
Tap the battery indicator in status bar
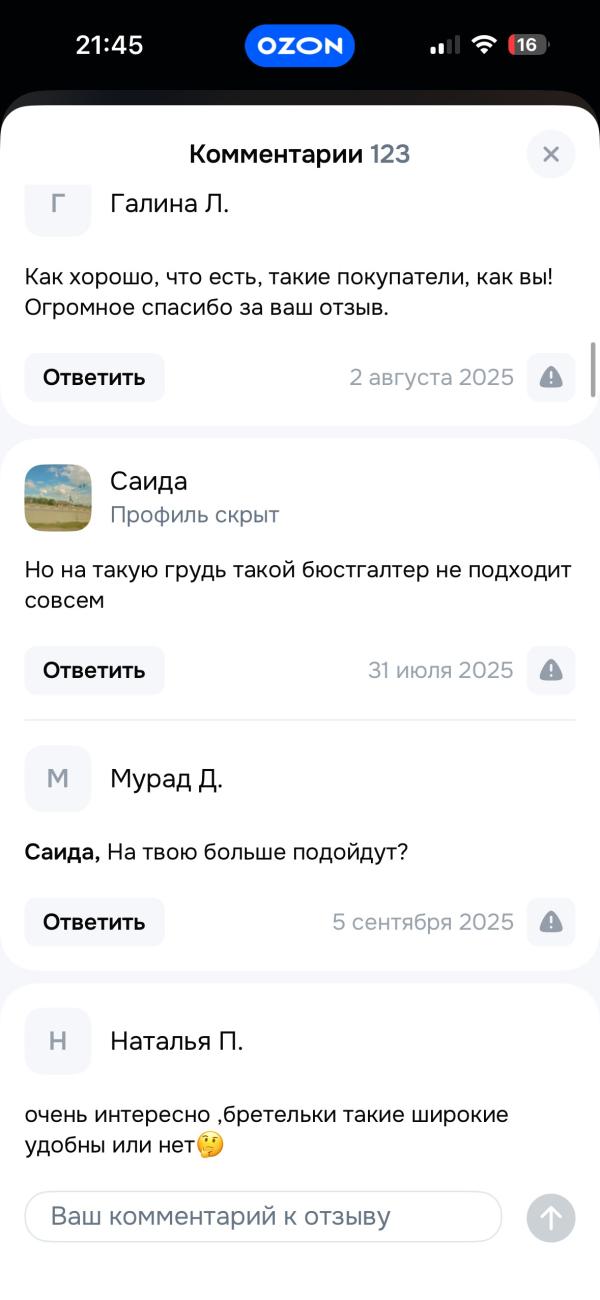point(526,45)
